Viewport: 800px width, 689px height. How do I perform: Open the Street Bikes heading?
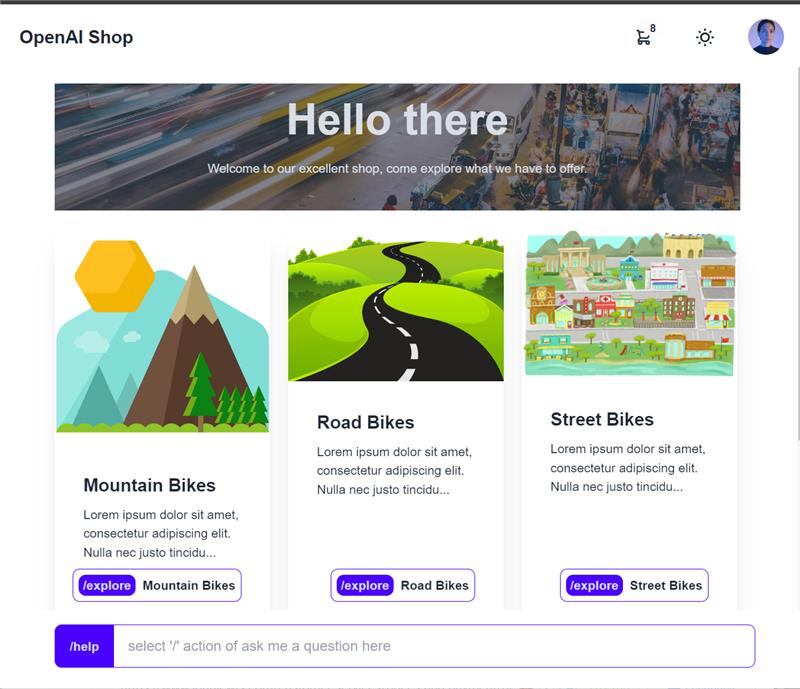pos(602,419)
